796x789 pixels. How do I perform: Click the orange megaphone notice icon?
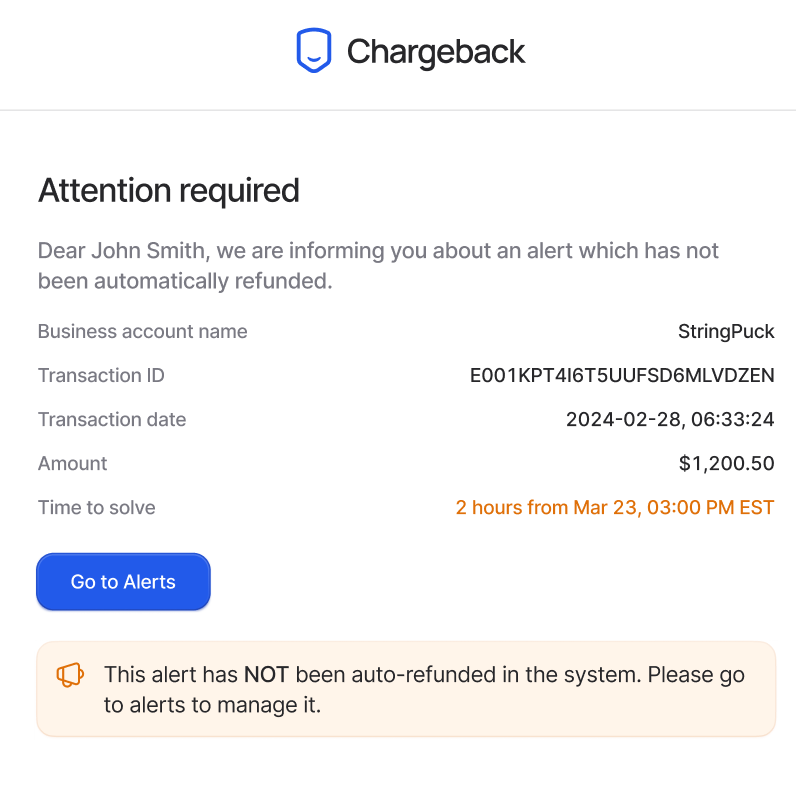pyautogui.click(x=70, y=675)
